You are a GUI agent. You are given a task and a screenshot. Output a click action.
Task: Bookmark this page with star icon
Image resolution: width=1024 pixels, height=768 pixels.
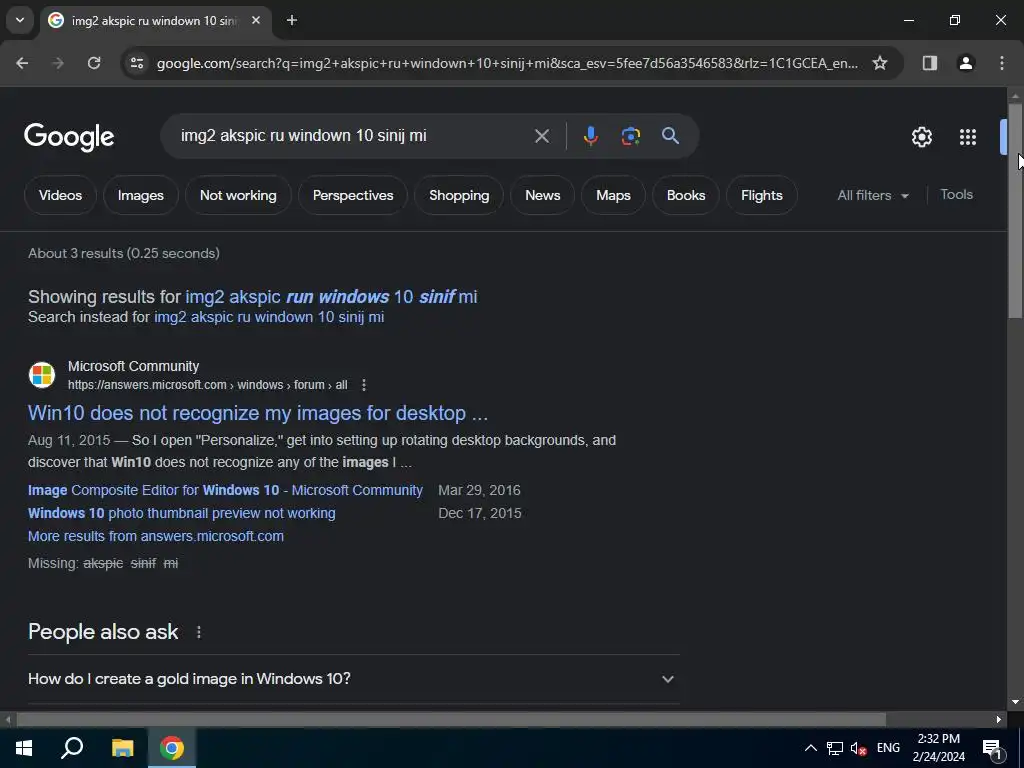tap(880, 63)
